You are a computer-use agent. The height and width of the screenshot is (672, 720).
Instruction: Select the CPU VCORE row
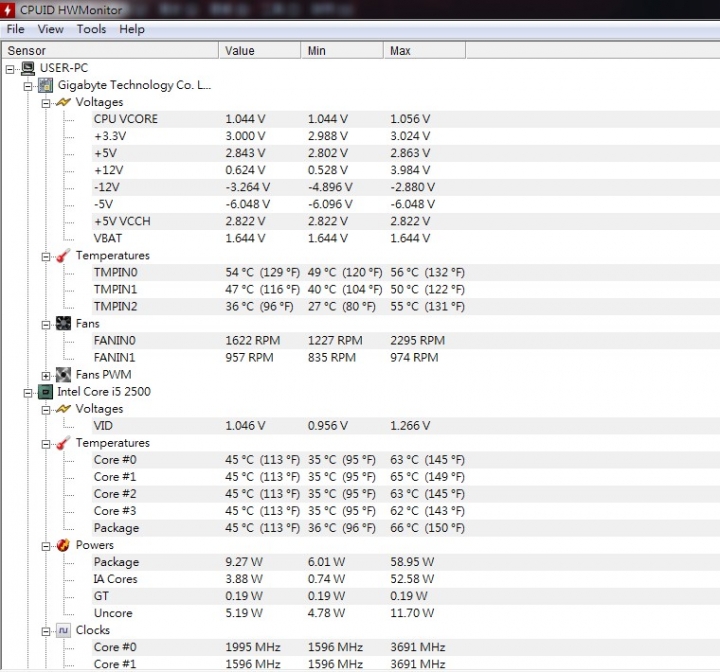pos(405,119)
